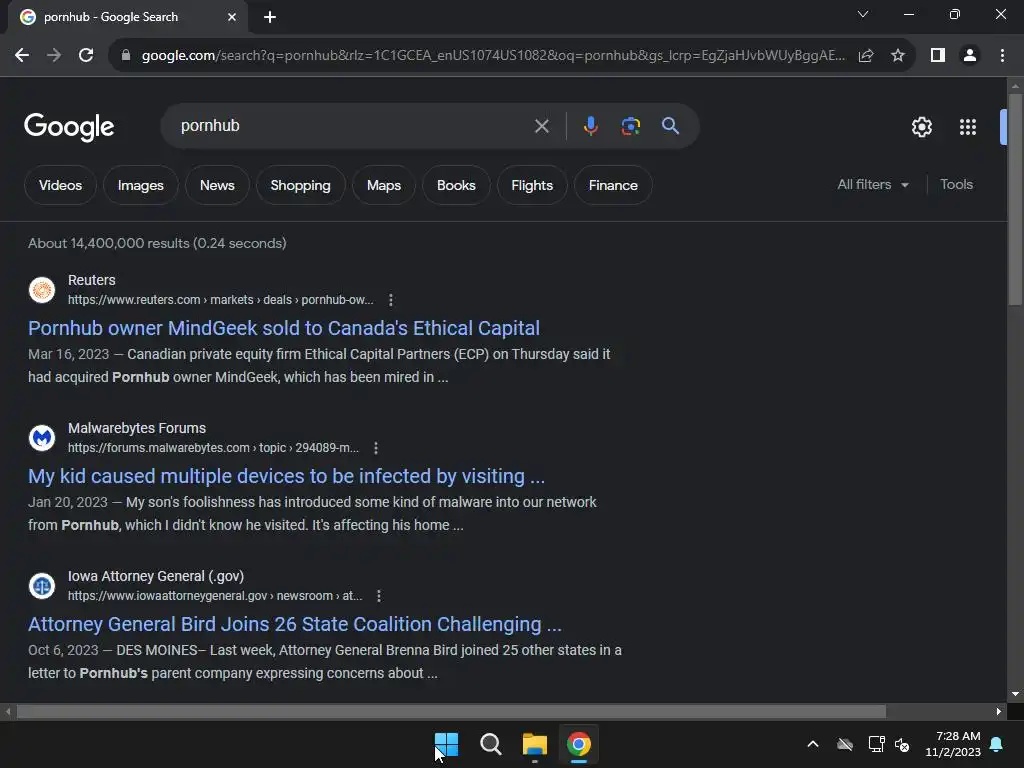1024x768 pixels.
Task: Click the iowaattorneygeneral.gov URL breadcrumb
Action: coord(215,596)
